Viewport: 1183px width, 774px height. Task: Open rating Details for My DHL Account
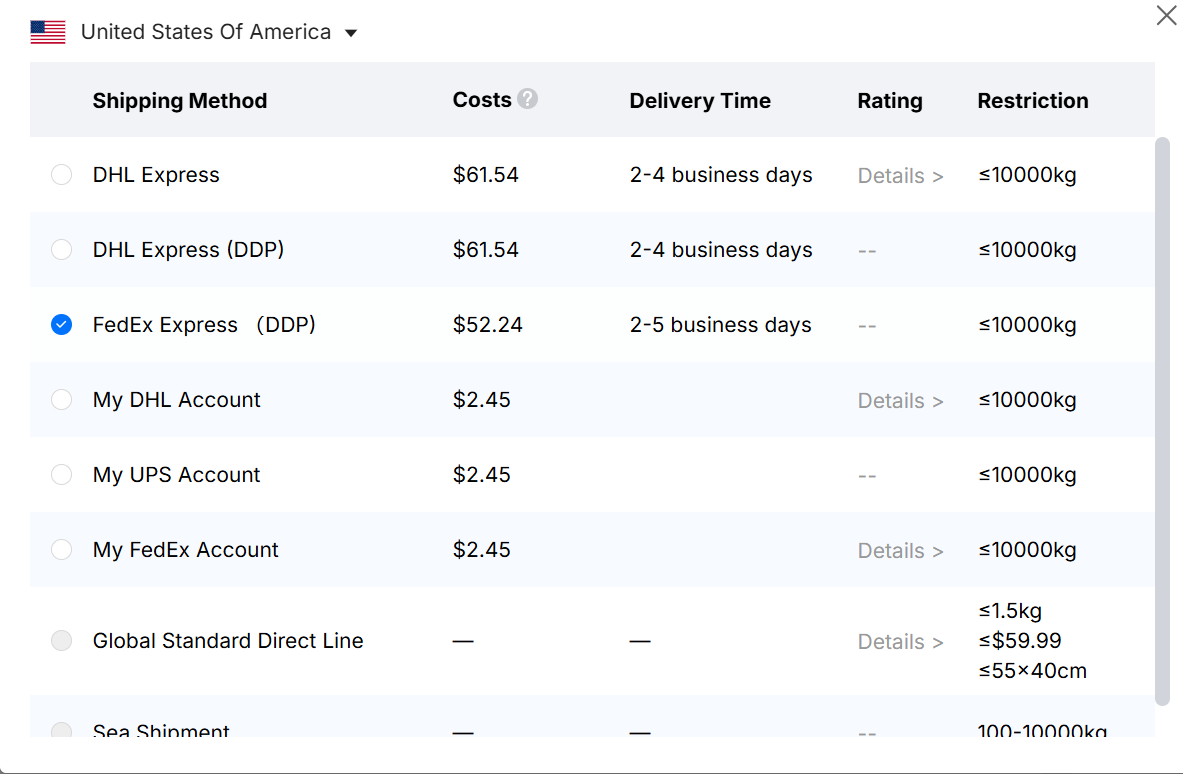[x=900, y=401]
